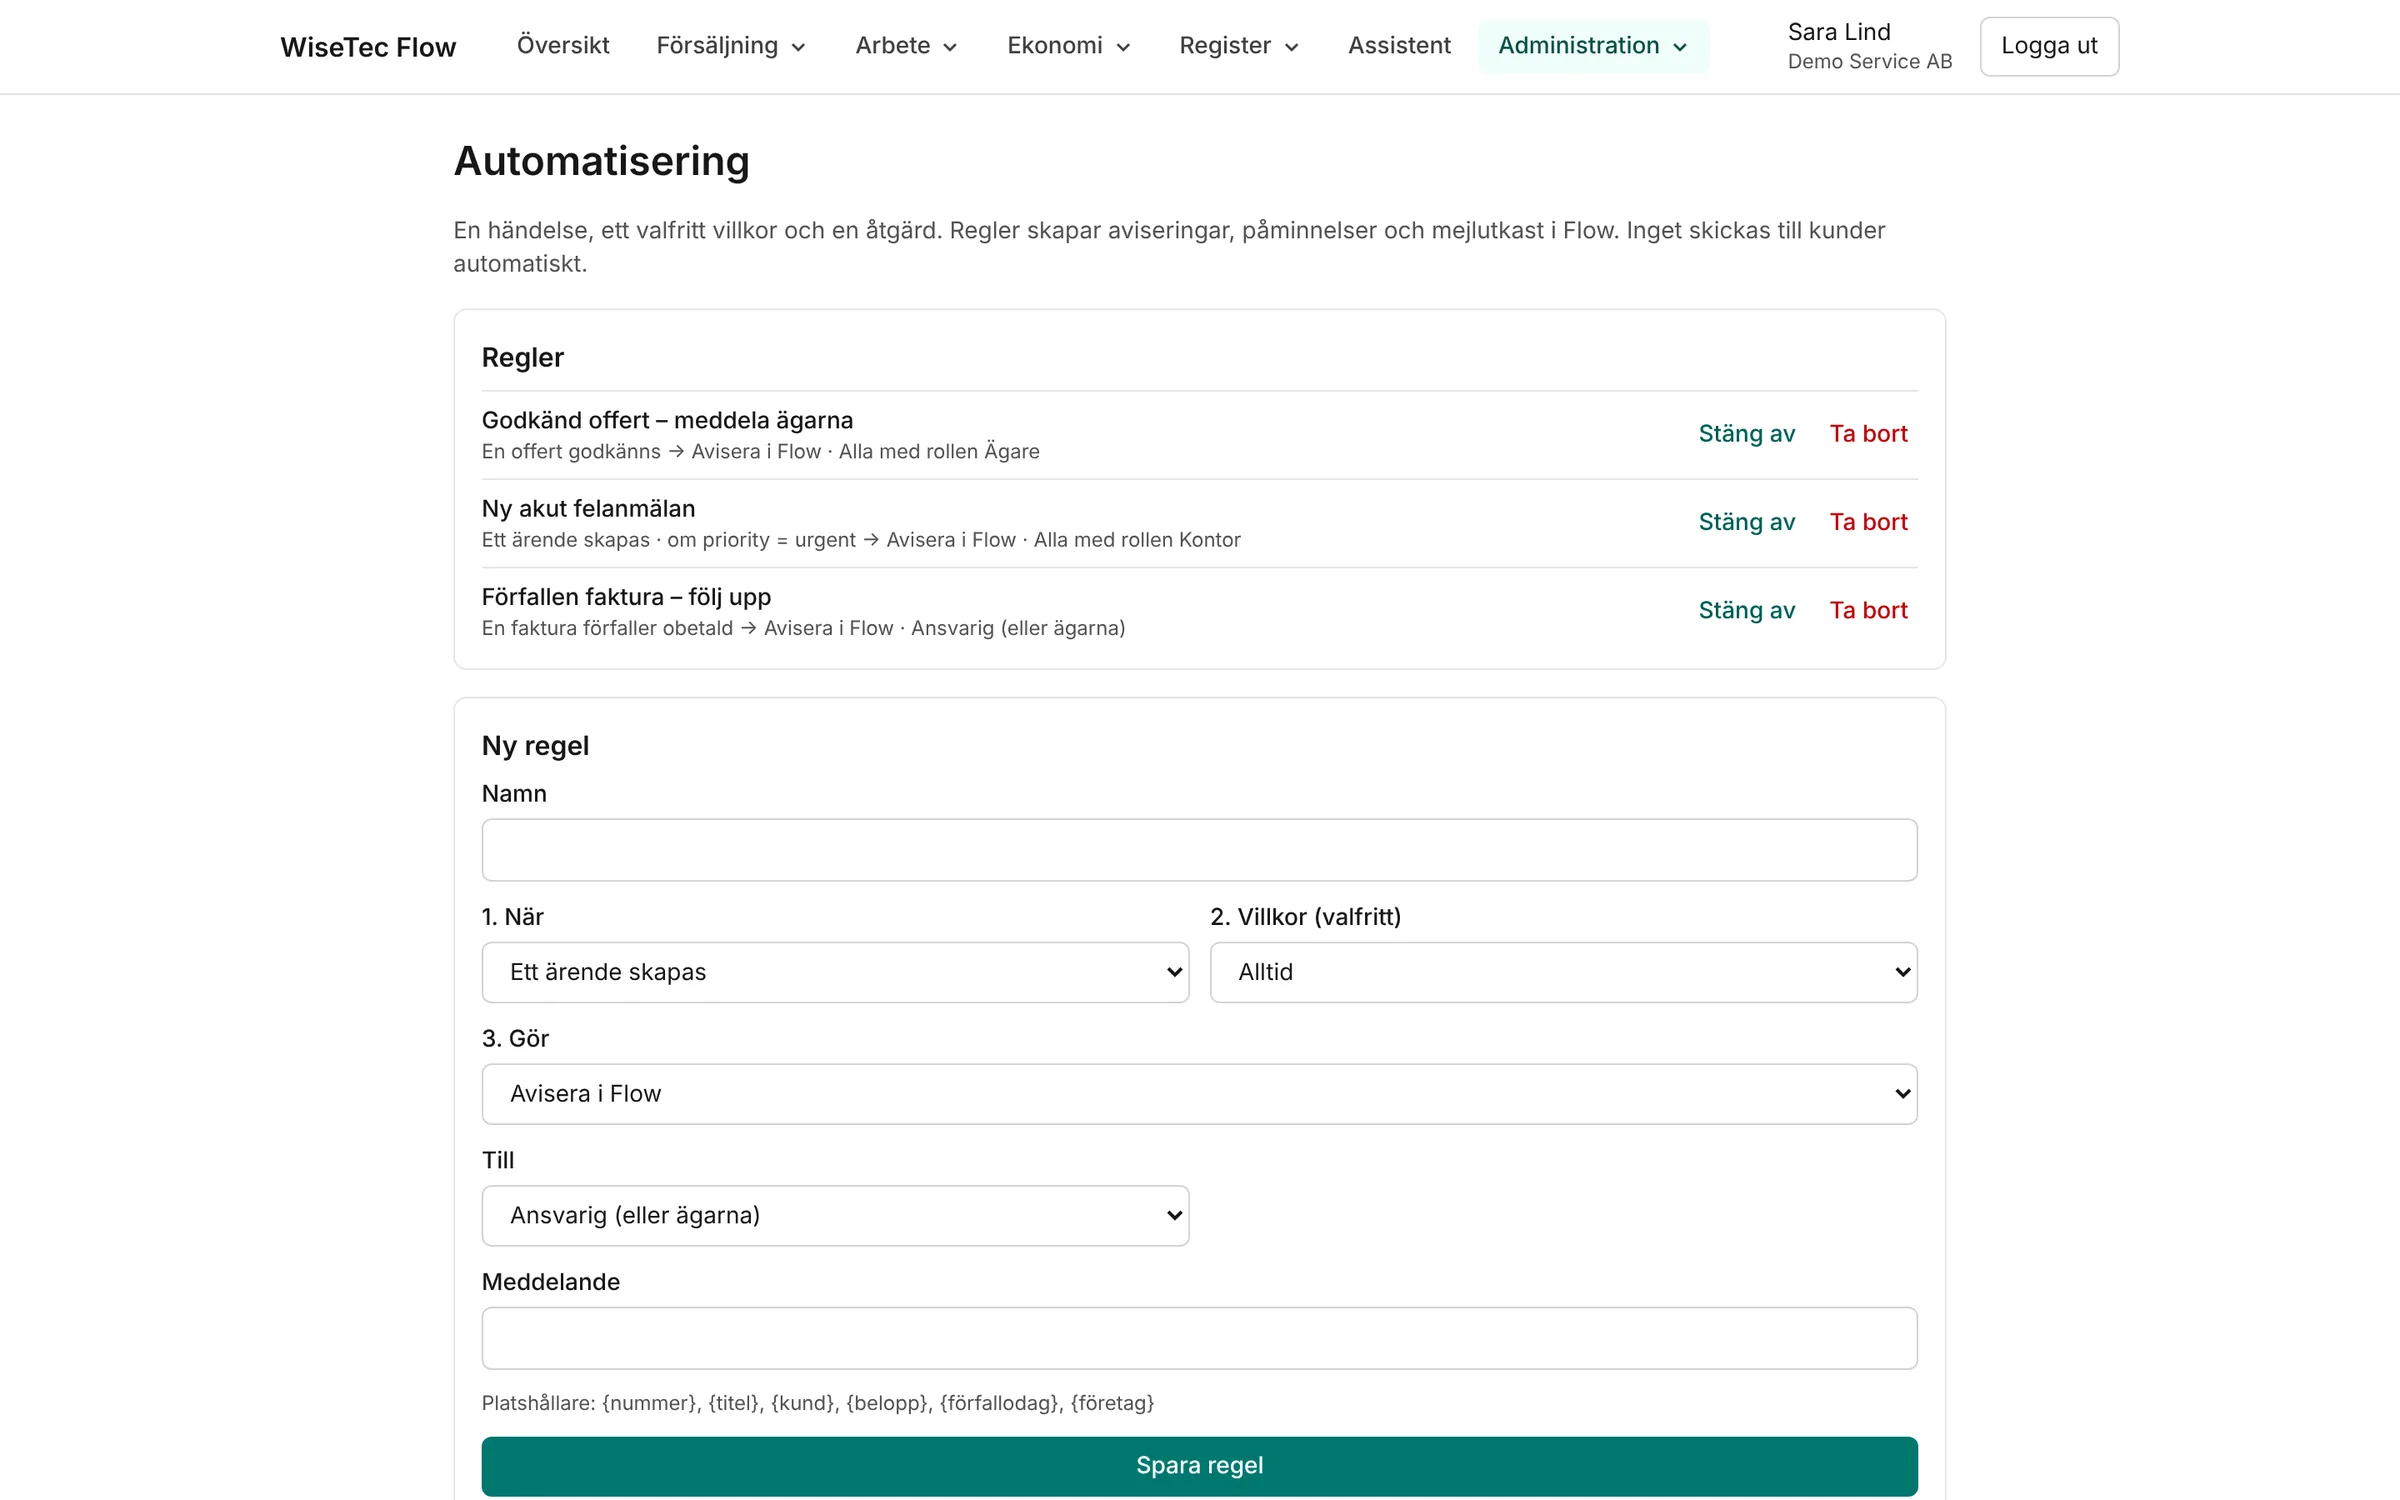
Task: Expand the Ekonomi menu
Action: tap(1068, 46)
